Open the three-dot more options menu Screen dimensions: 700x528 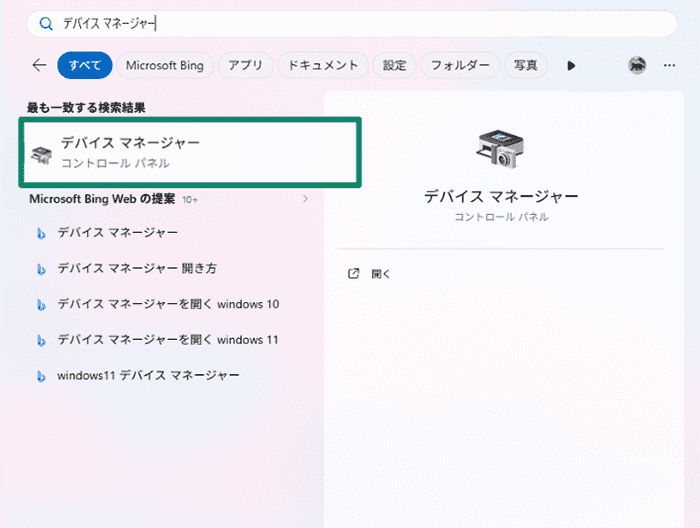click(669, 65)
